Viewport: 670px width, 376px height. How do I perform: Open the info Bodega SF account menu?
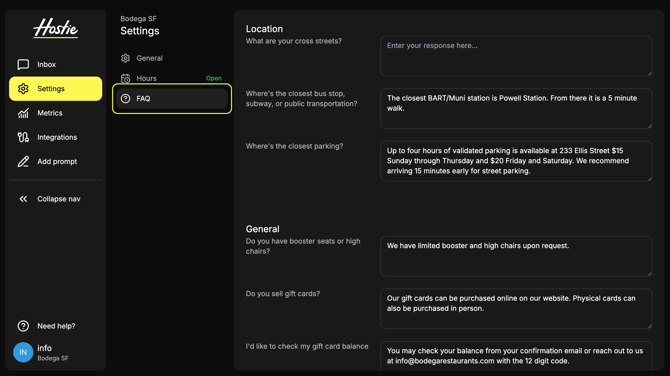56,352
